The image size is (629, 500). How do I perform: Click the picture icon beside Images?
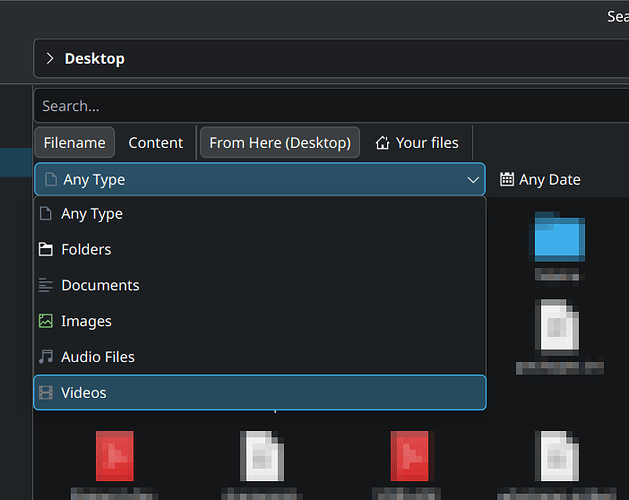45,321
